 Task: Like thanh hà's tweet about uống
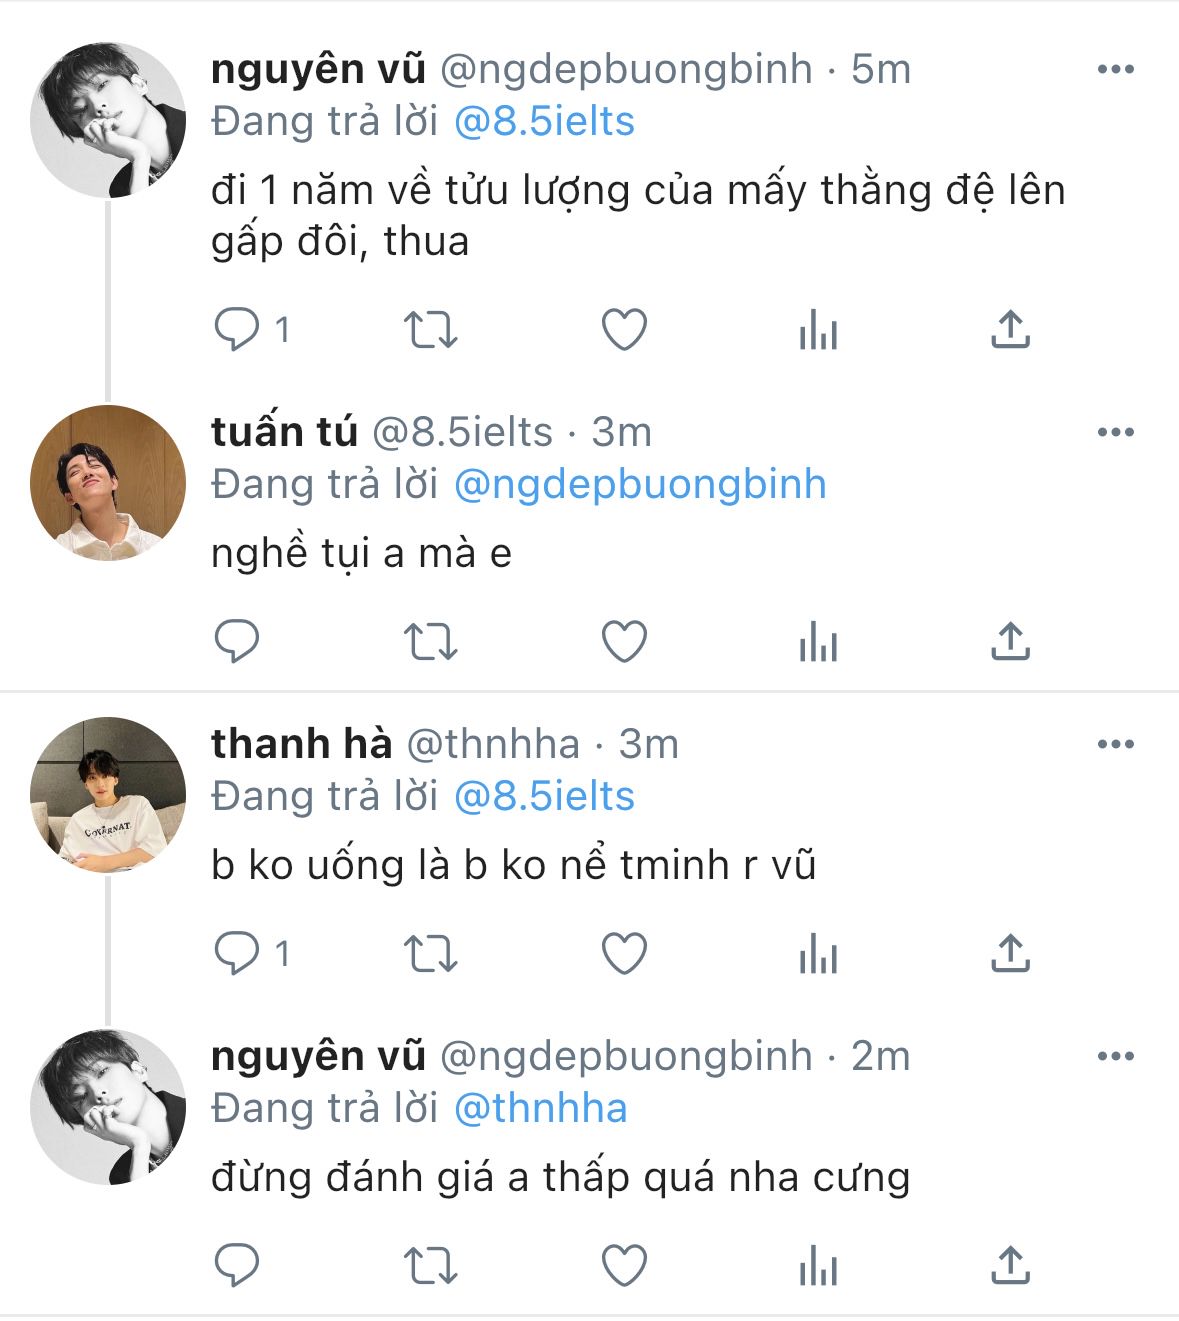624,953
